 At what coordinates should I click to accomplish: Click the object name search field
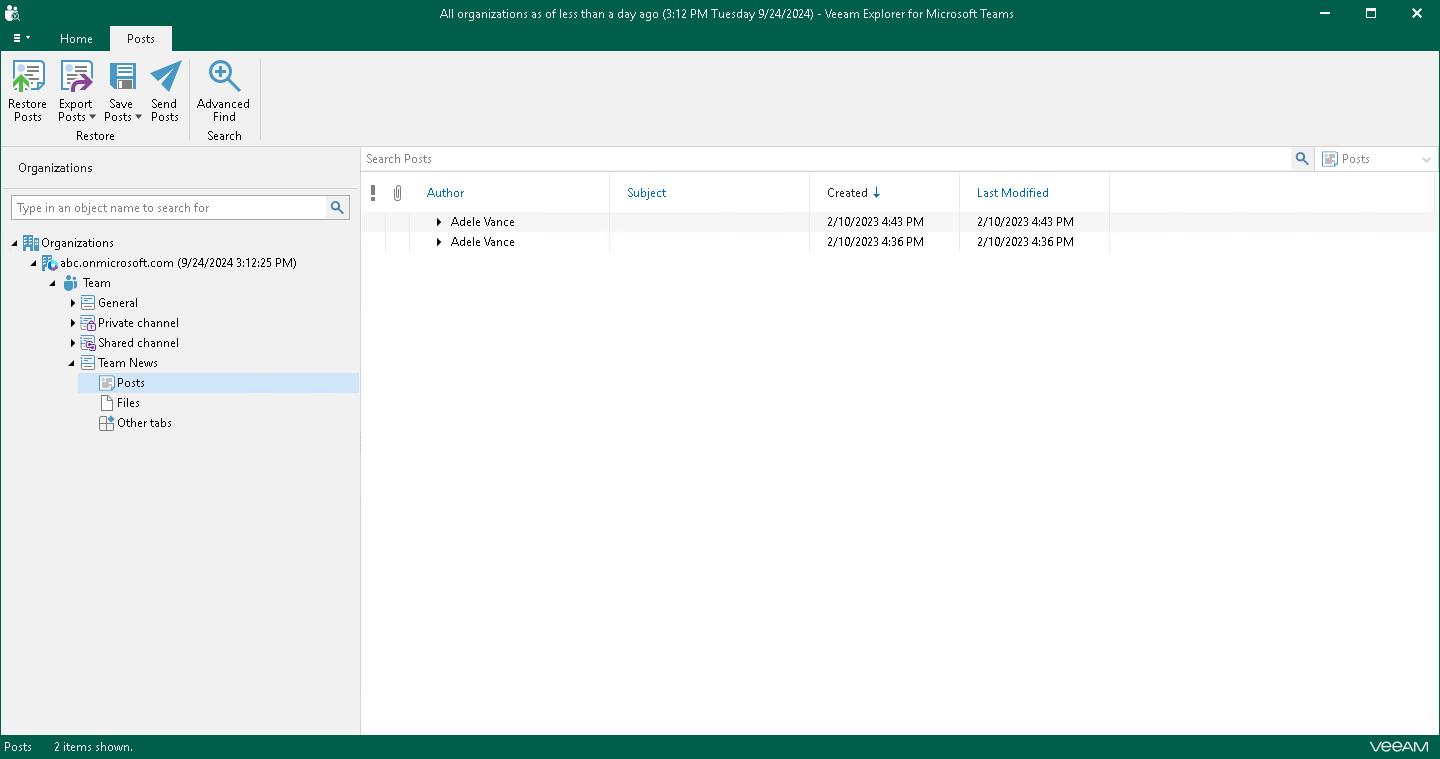(x=170, y=208)
